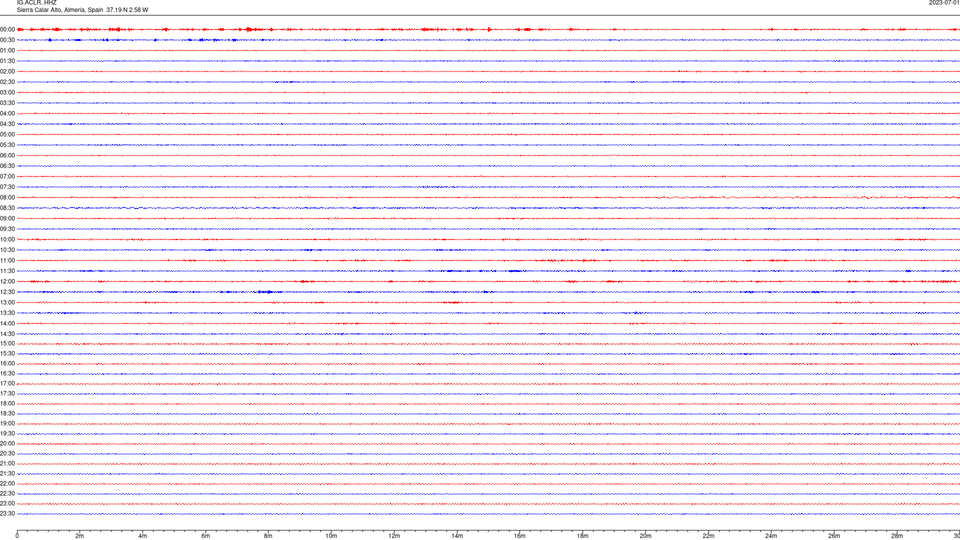This screenshot has width=960, height=540.
Task: Click the 11:30 row label
Action: tap(7, 271)
